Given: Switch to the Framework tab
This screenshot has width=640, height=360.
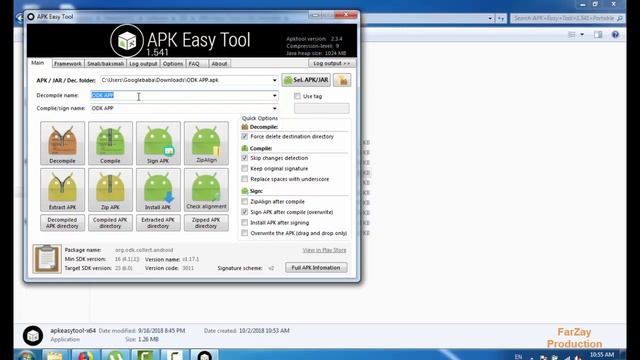Looking at the screenshot, I should coord(68,64).
